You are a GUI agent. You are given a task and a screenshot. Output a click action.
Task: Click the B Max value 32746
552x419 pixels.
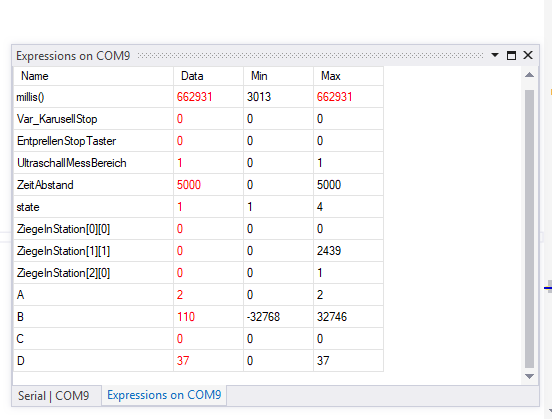pyautogui.click(x=332, y=317)
